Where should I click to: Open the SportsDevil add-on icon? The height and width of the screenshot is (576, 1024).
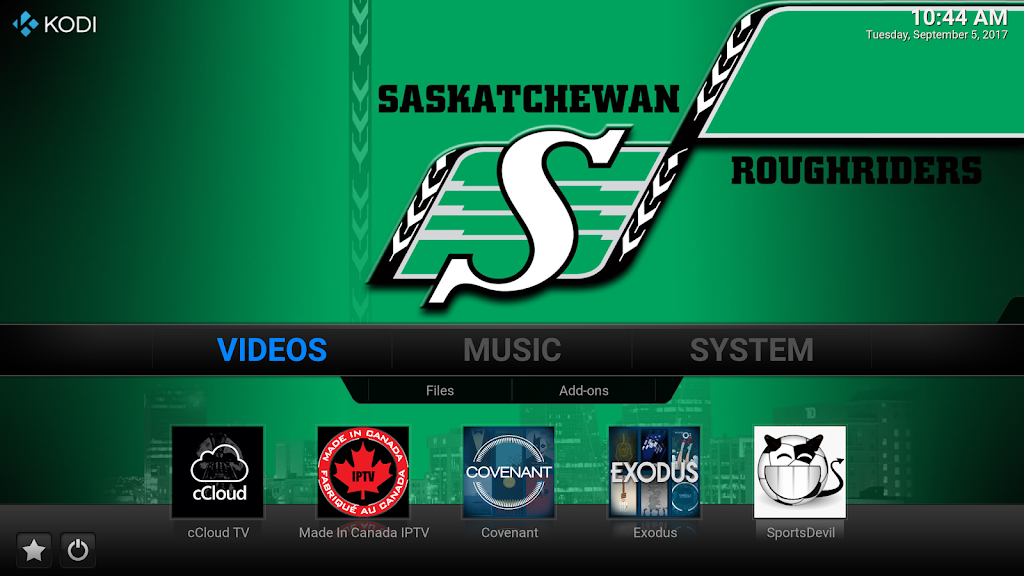(800, 472)
